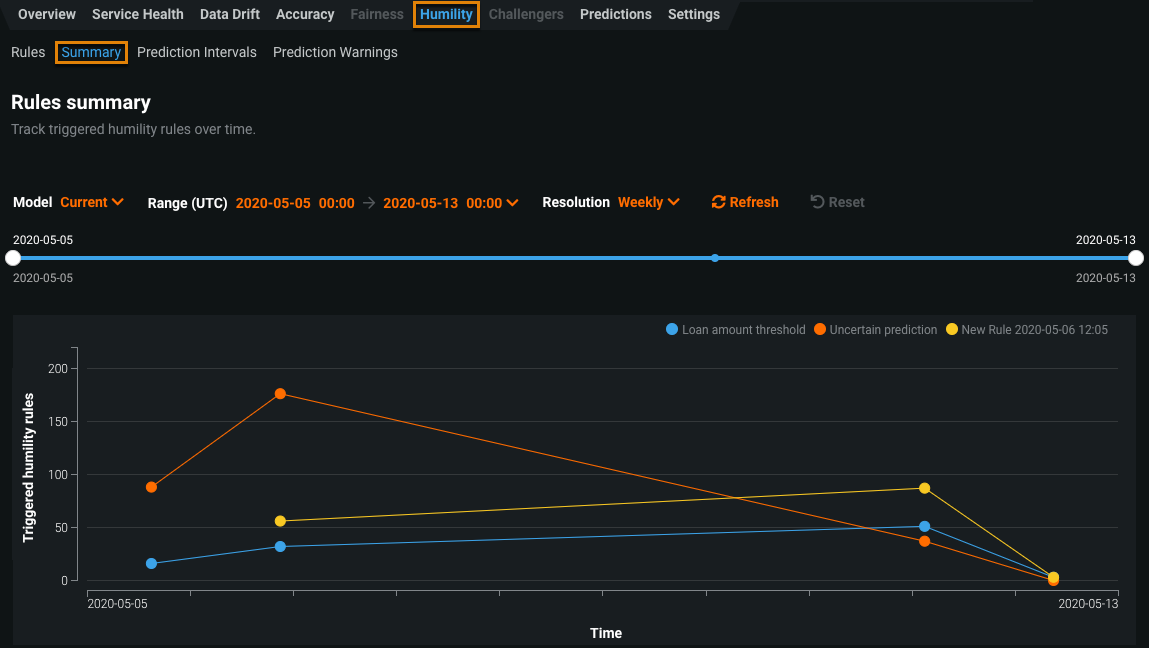Click the small midpoint marker on time slider
1149x648 pixels.
[x=715, y=258]
